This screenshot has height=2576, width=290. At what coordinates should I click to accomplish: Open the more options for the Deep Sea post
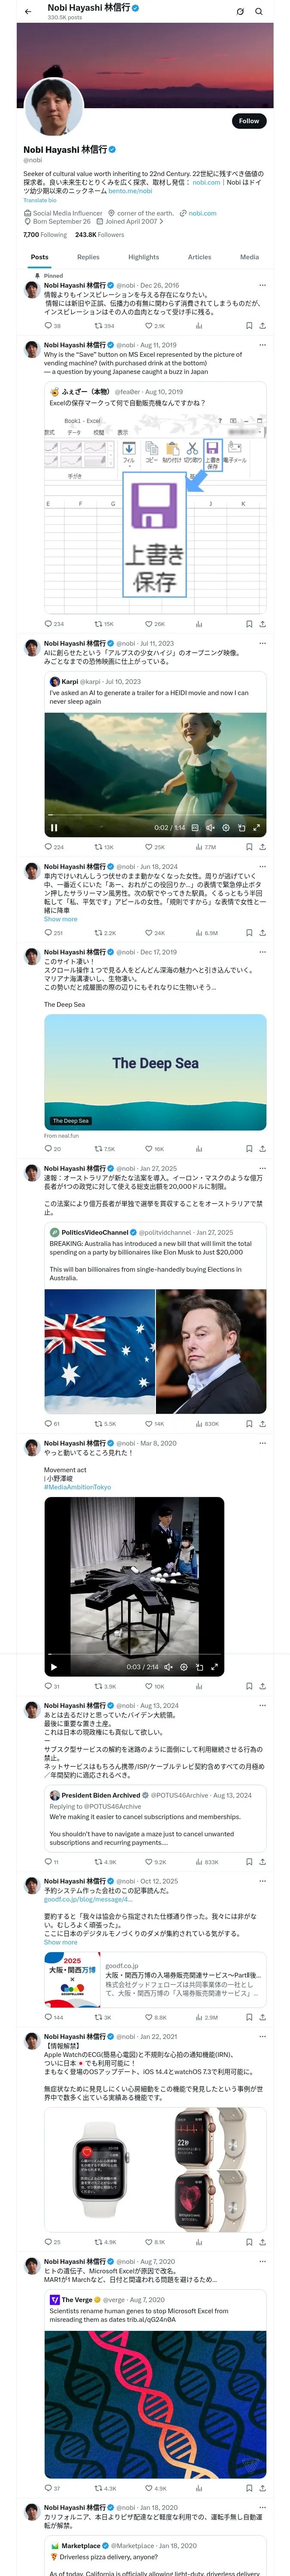(263, 952)
